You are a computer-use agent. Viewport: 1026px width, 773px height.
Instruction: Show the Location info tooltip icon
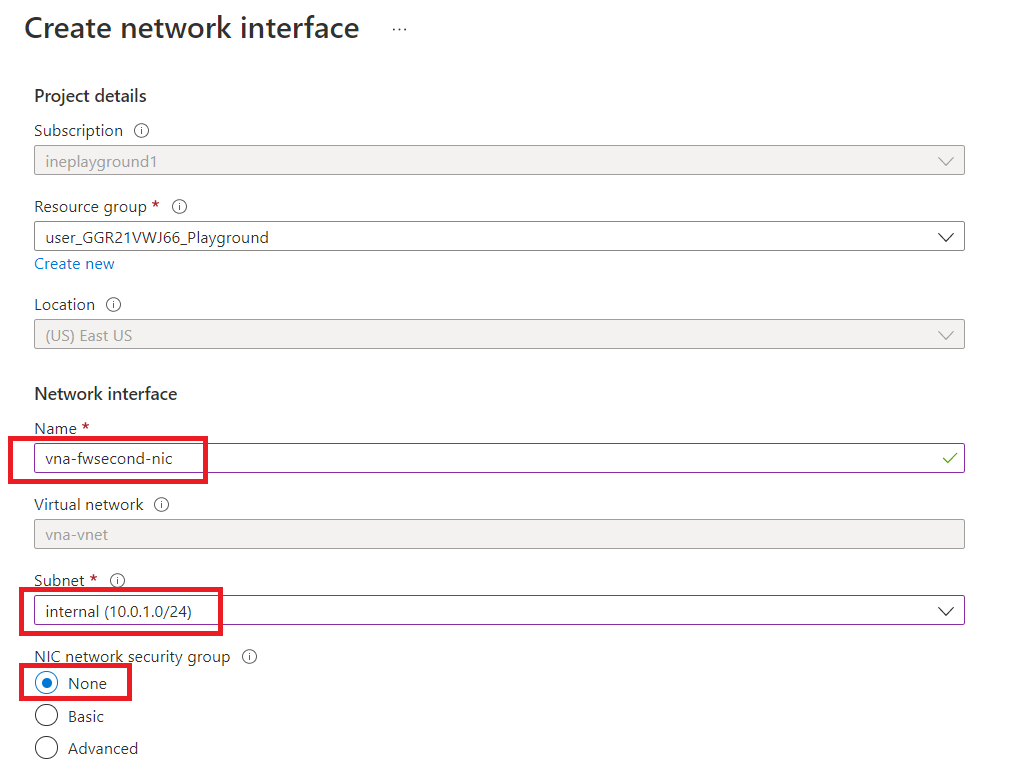(x=114, y=305)
